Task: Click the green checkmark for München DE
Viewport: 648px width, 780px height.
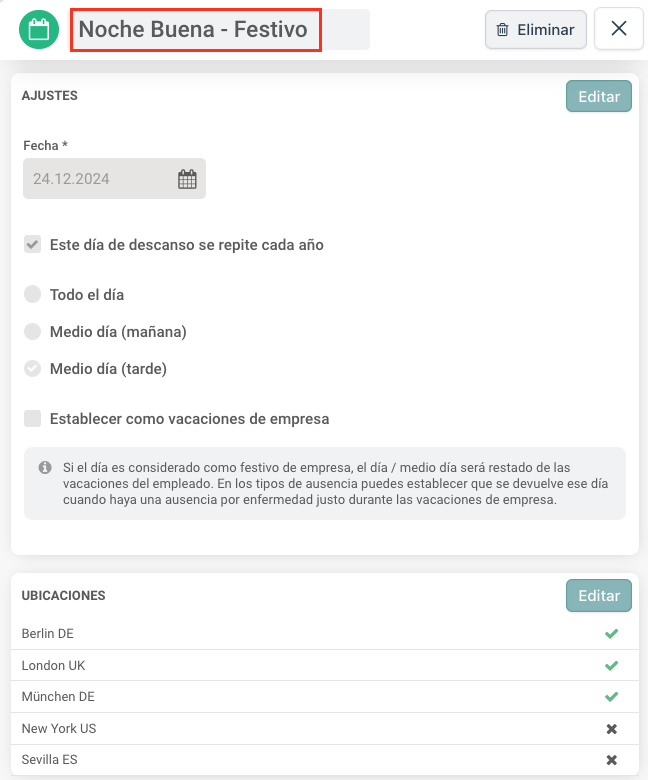Action: tap(611, 697)
